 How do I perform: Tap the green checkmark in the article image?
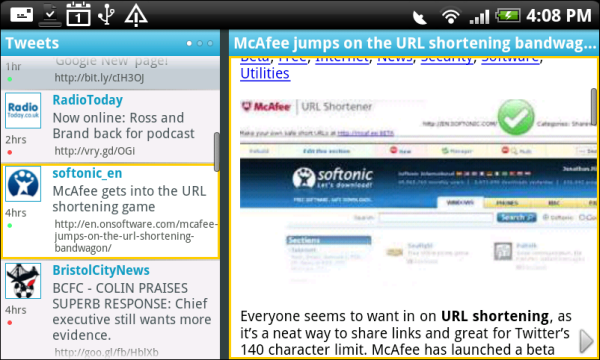coord(516,117)
